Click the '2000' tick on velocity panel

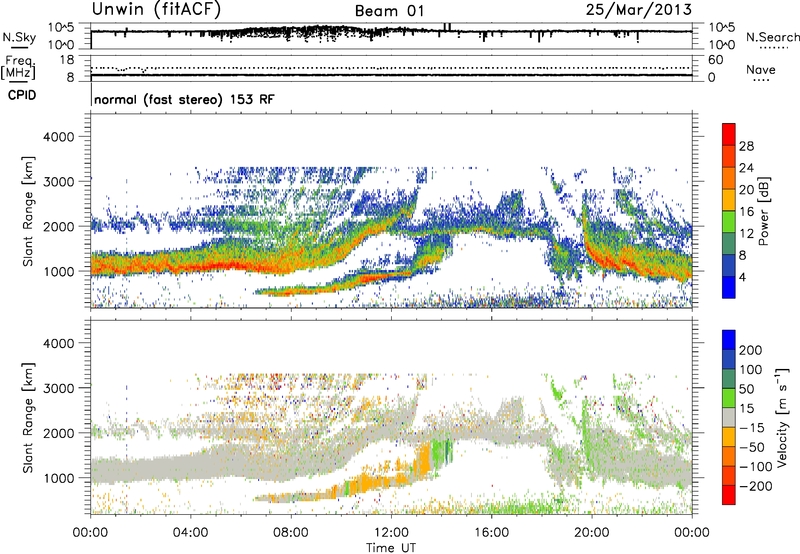click(58, 433)
